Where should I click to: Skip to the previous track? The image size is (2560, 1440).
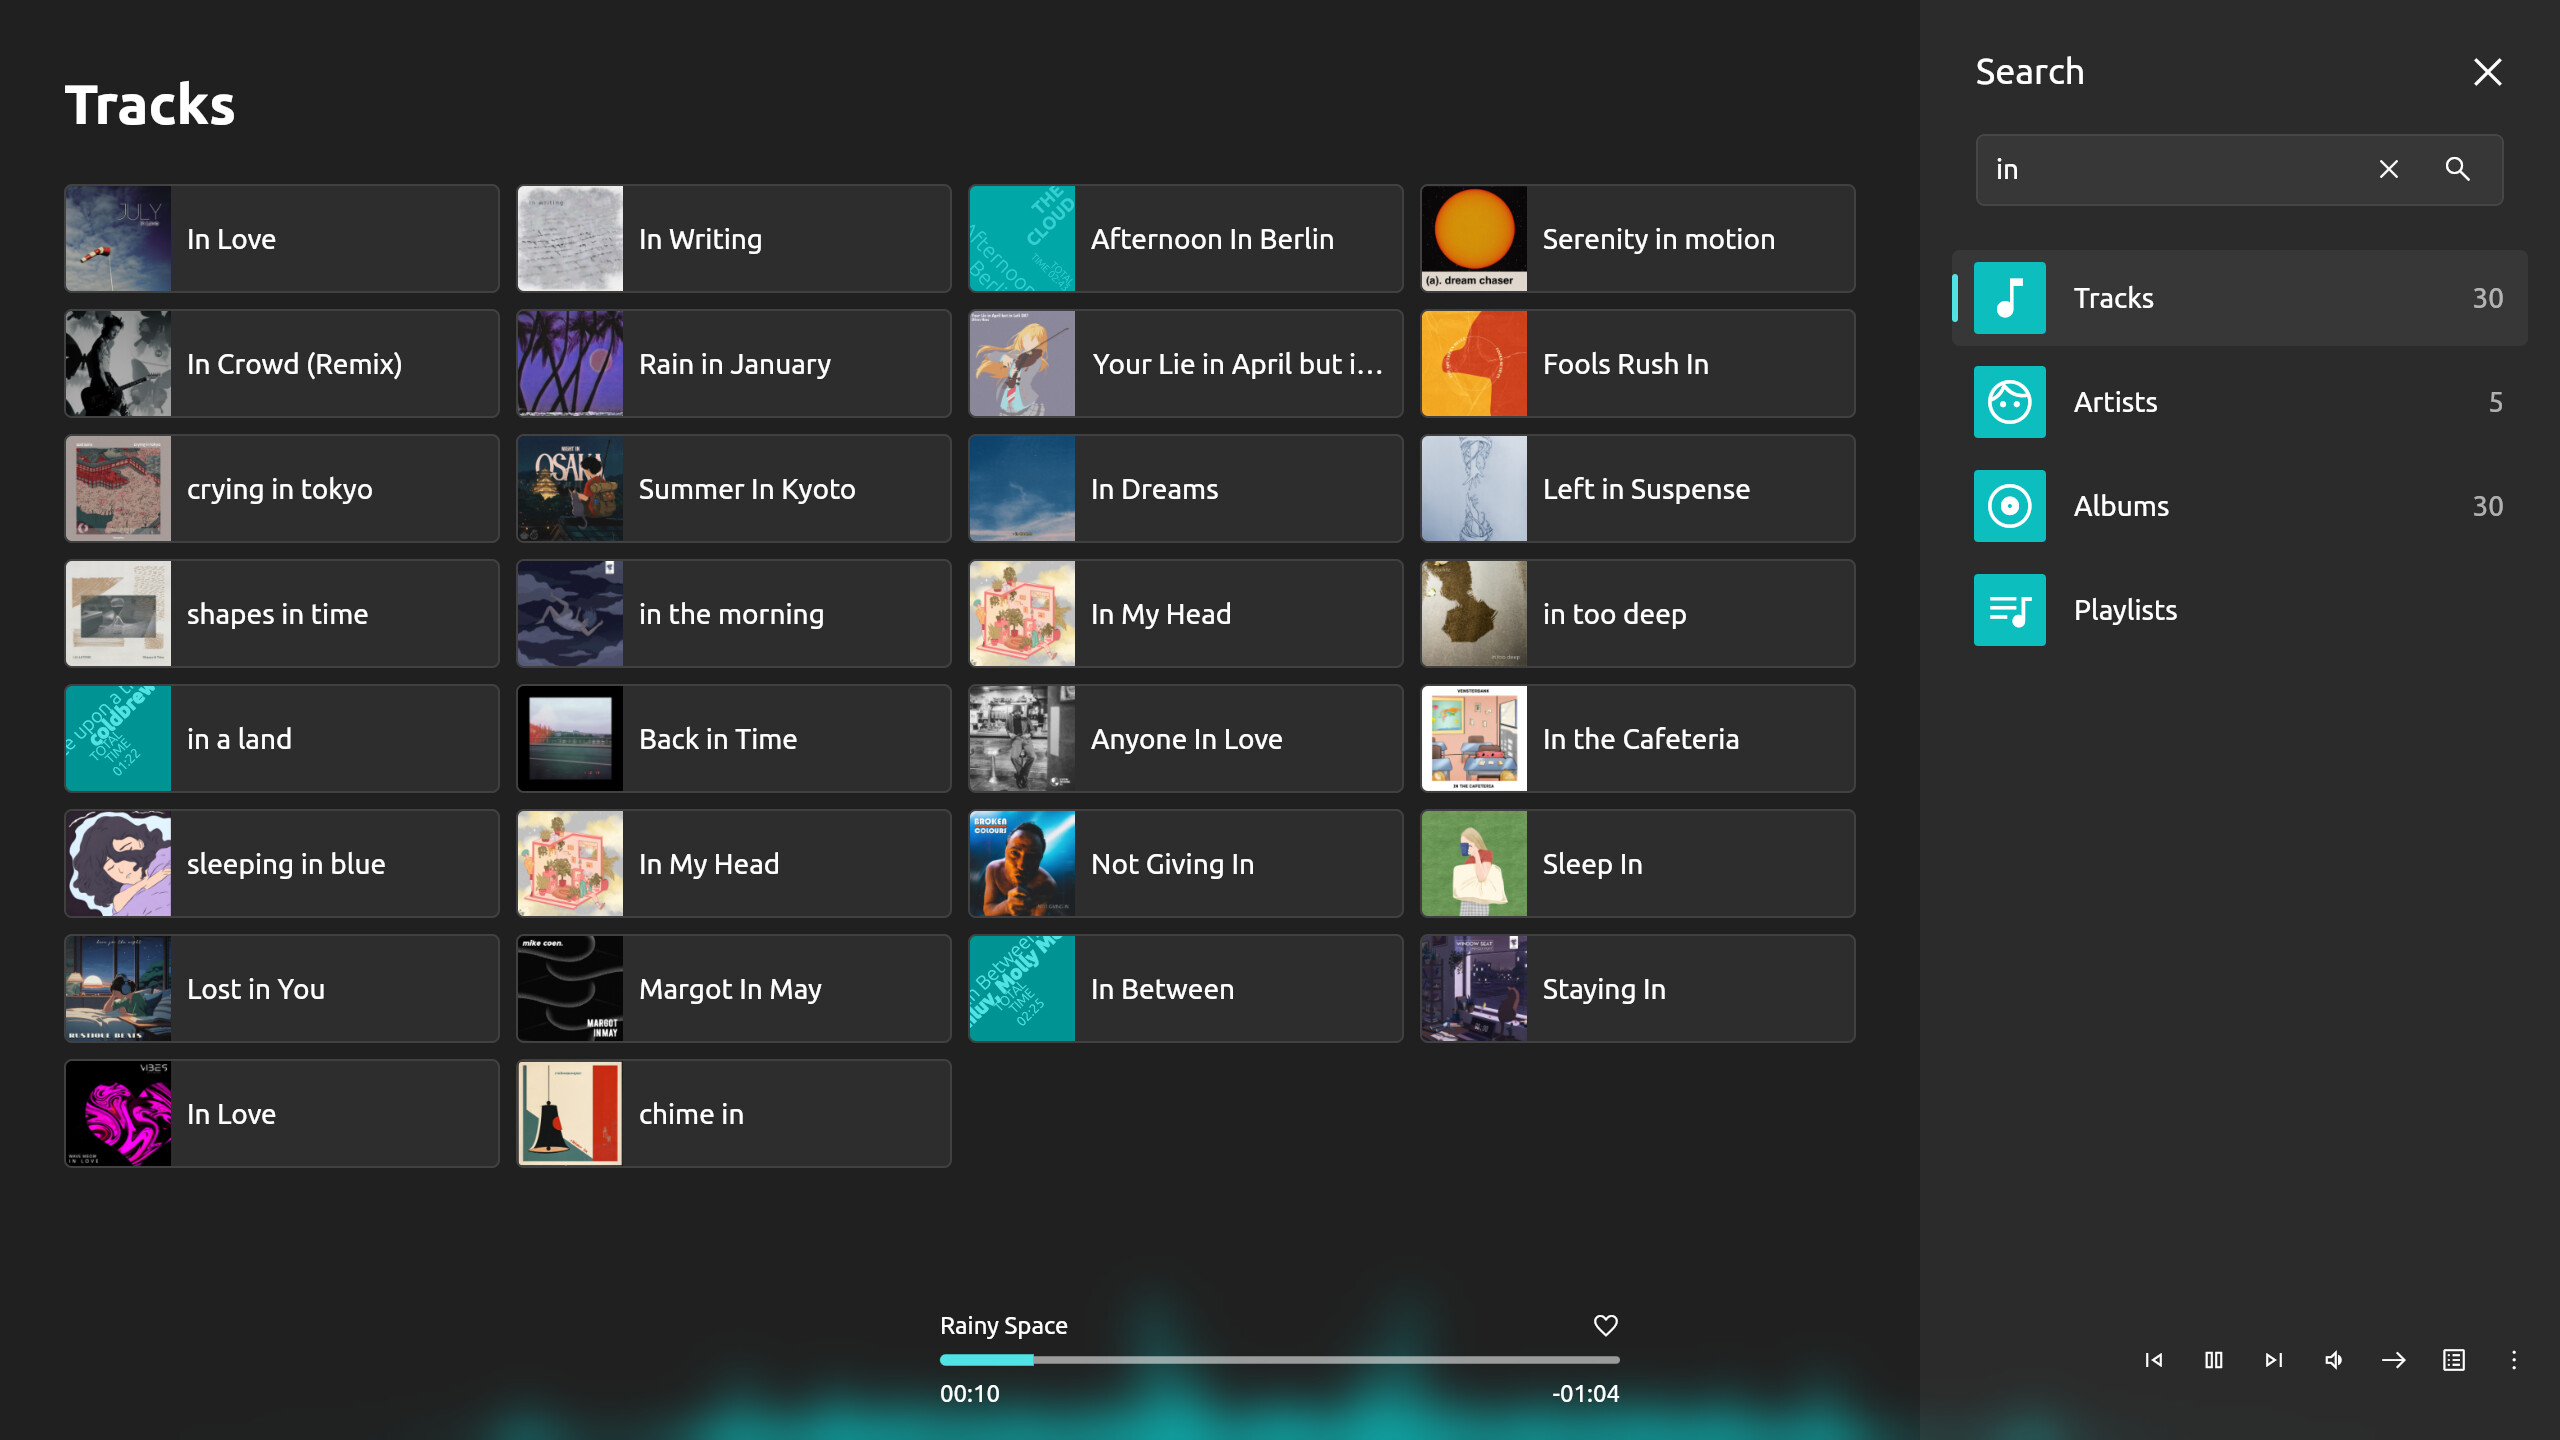pos(2154,1360)
